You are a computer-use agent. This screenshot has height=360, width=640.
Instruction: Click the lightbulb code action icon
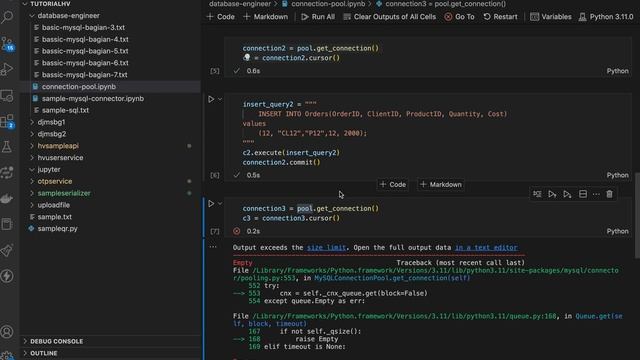coord(247,58)
